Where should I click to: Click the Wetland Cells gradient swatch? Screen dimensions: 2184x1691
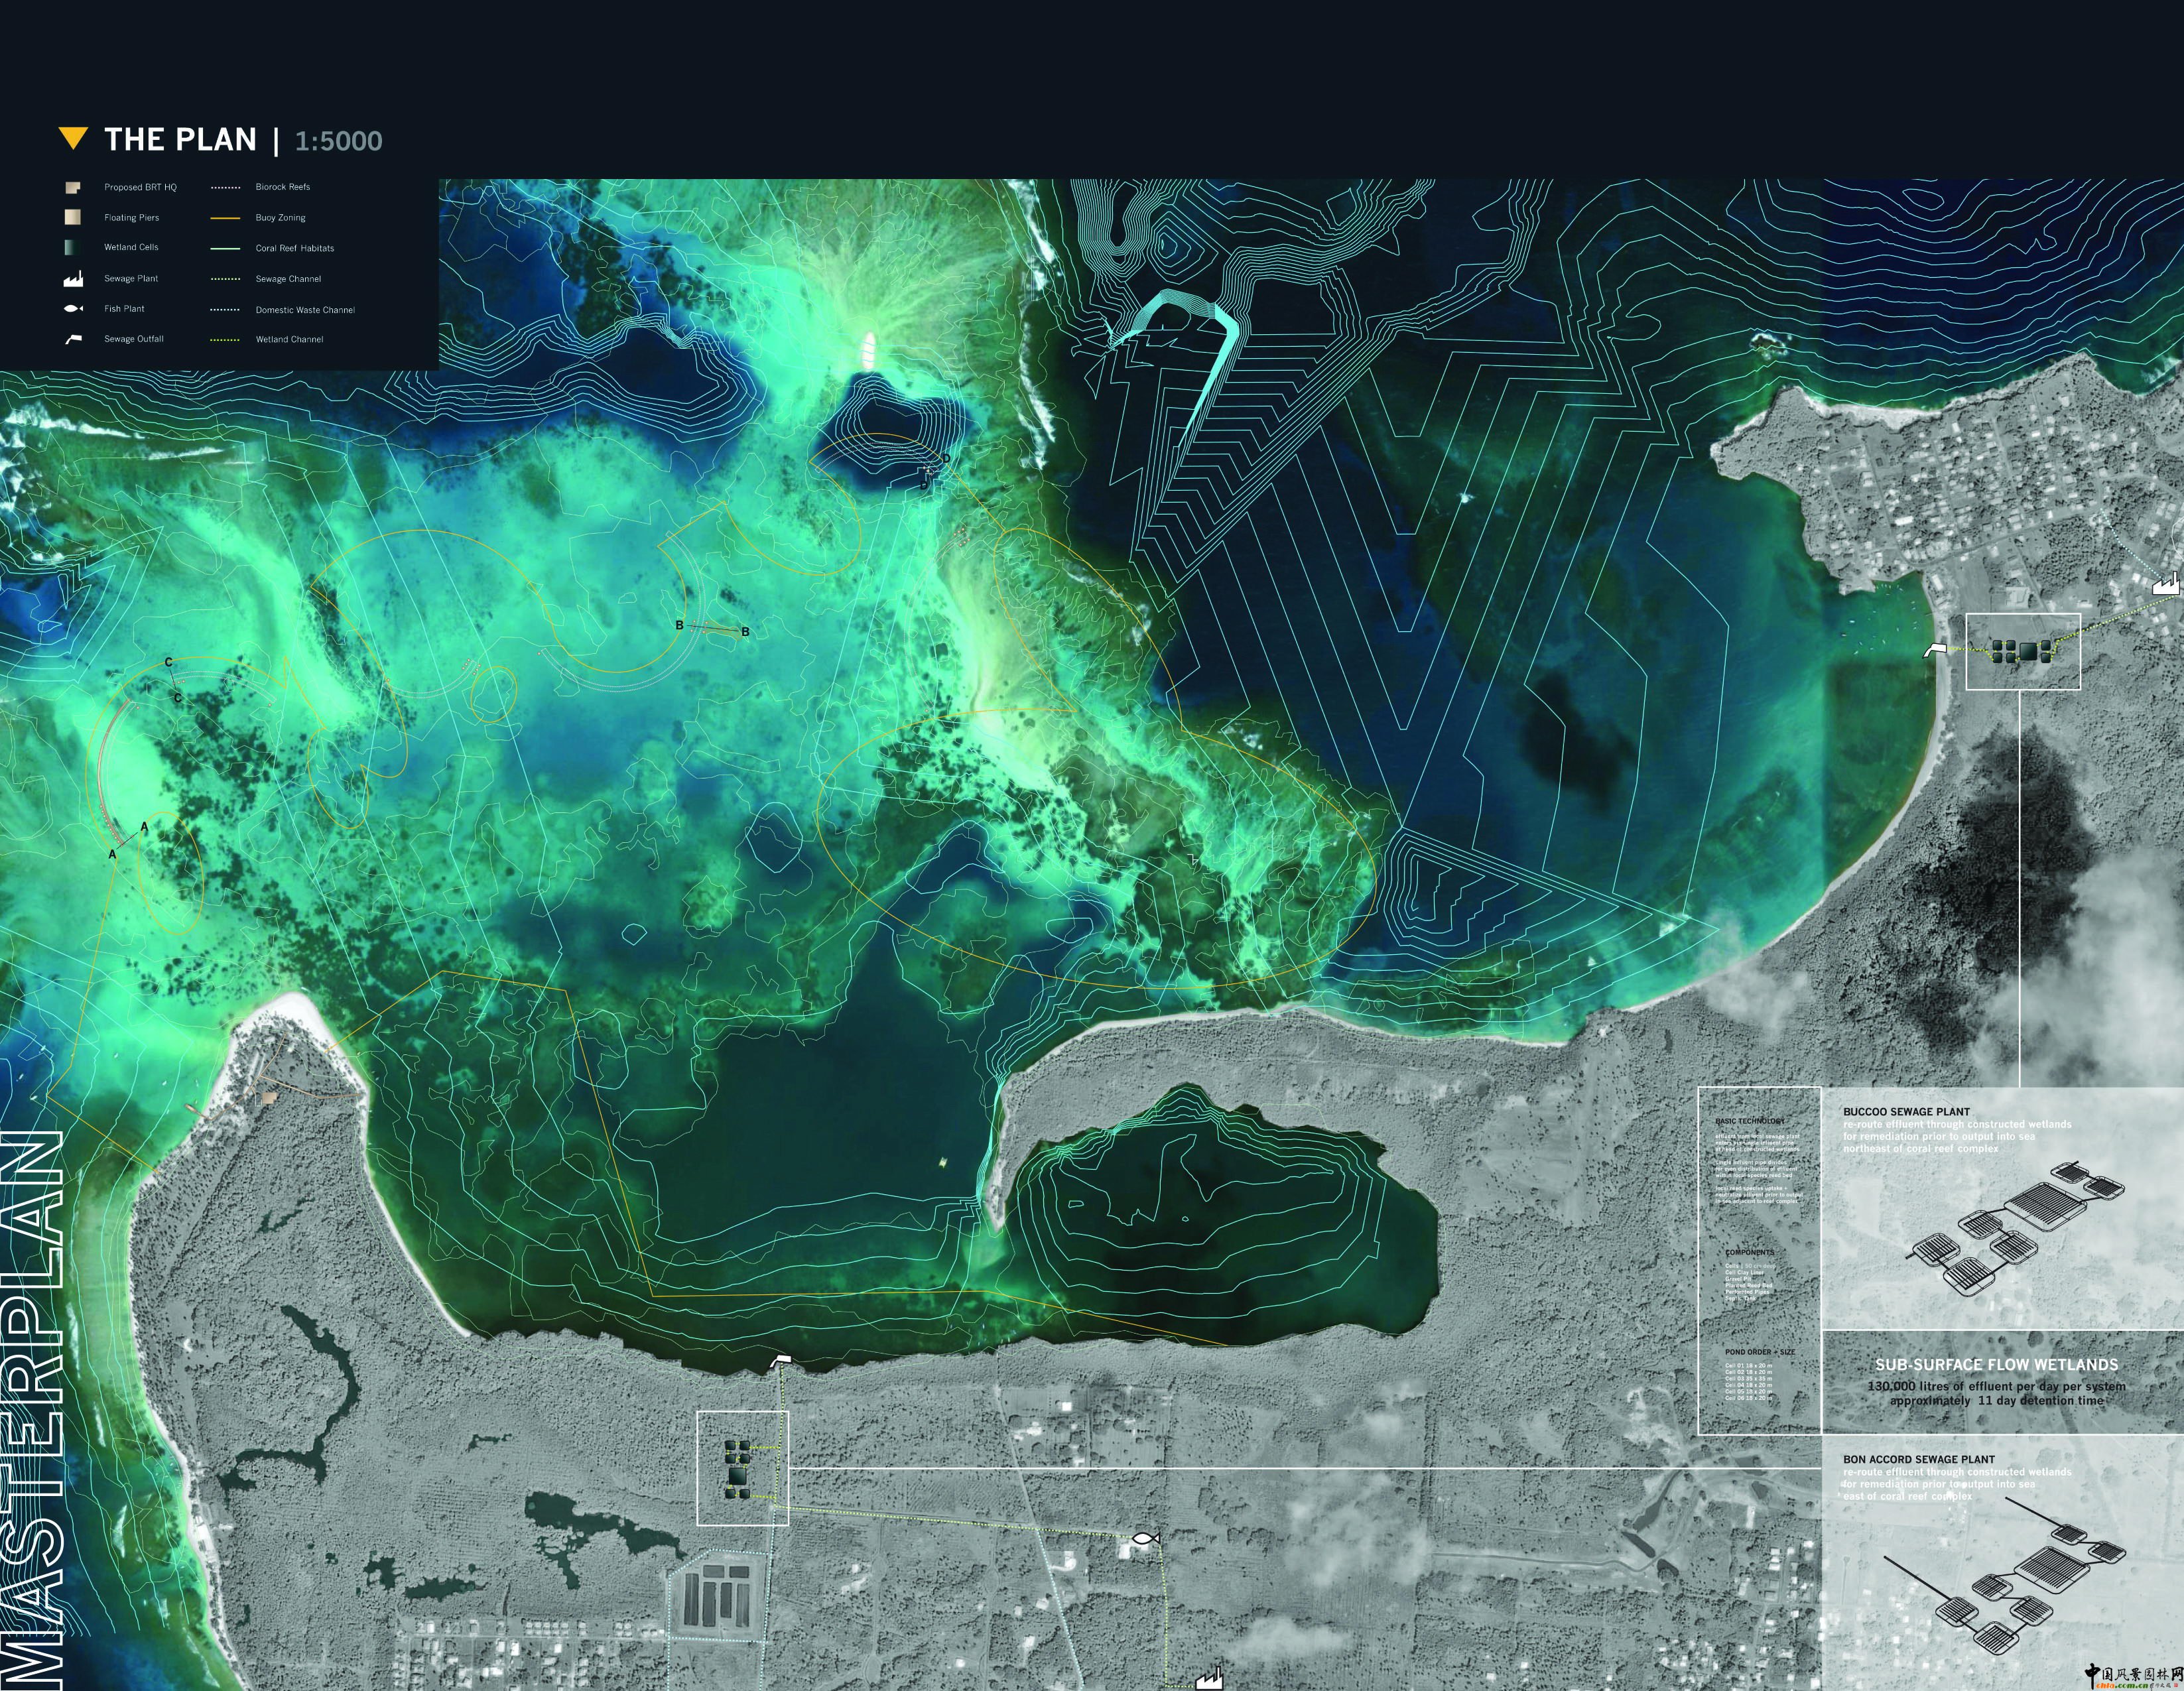73,247
